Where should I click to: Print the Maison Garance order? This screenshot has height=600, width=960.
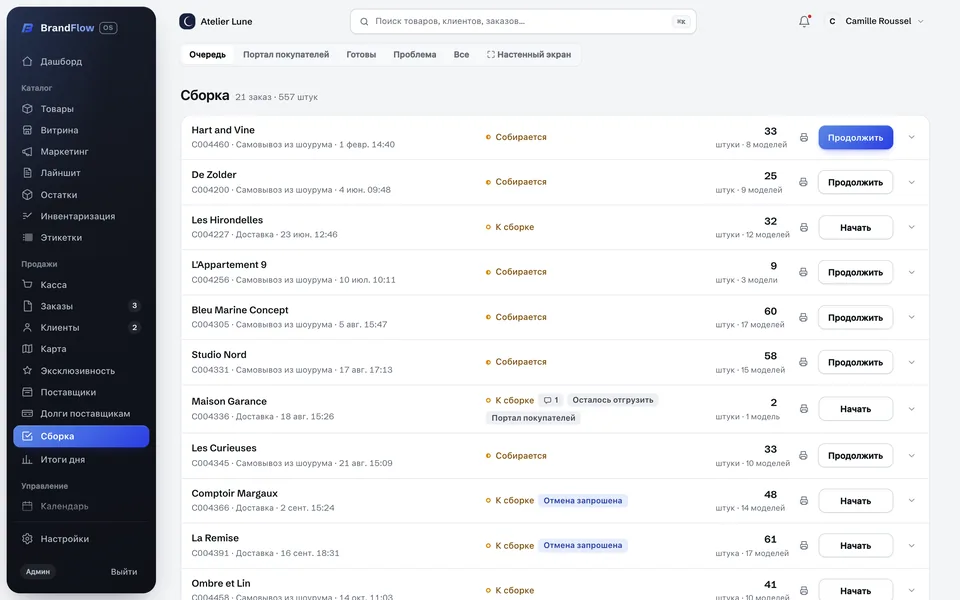803,408
